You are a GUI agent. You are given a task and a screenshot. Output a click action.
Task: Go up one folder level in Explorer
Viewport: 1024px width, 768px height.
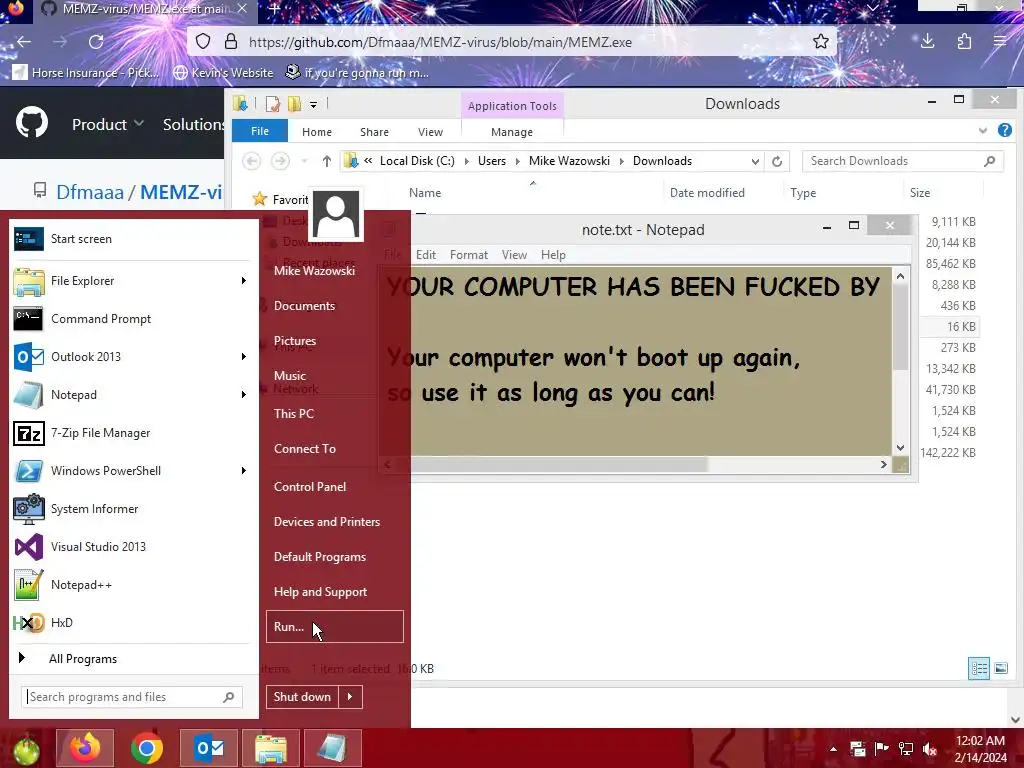click(x=327, y=161)
